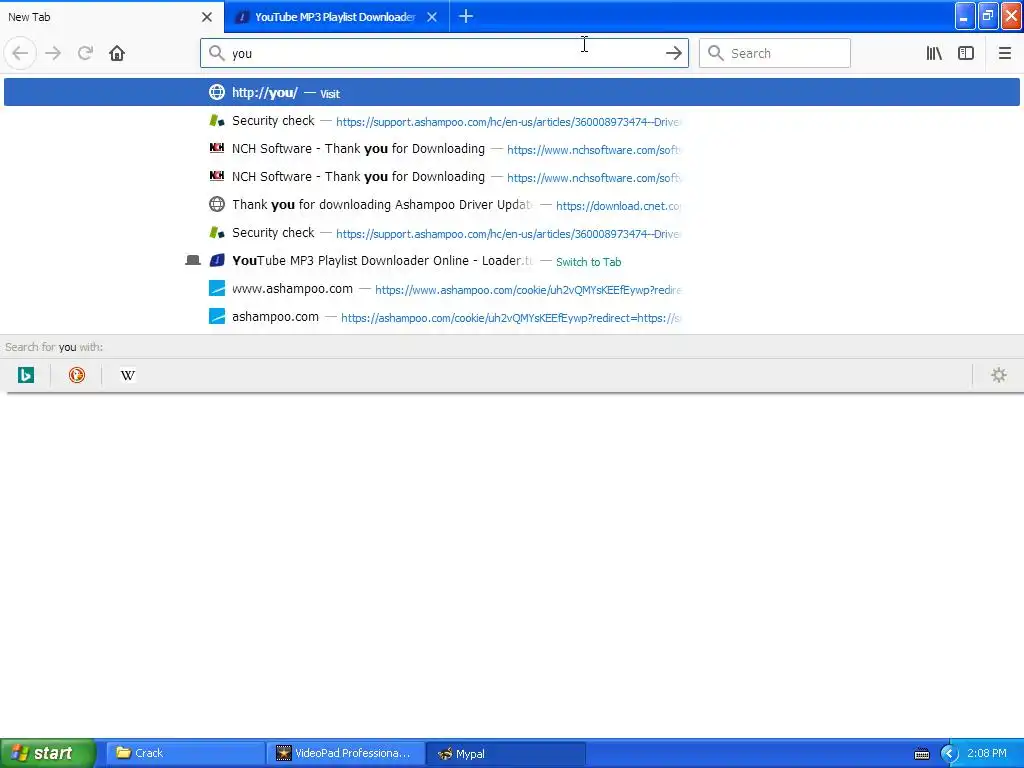This screenshot has width=1024, height=768.
Task: Go forward with the forward arrow button
Action: (53, 53)
